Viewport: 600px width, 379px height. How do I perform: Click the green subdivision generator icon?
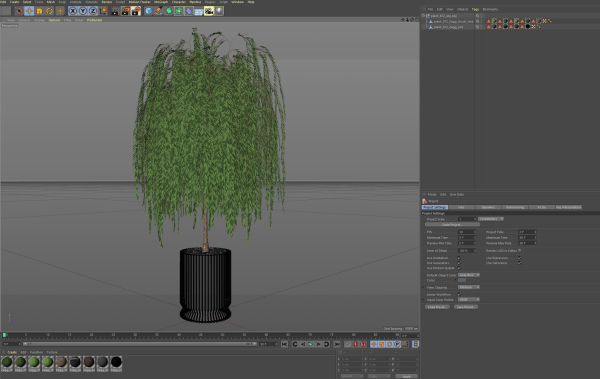pos(169,11)
